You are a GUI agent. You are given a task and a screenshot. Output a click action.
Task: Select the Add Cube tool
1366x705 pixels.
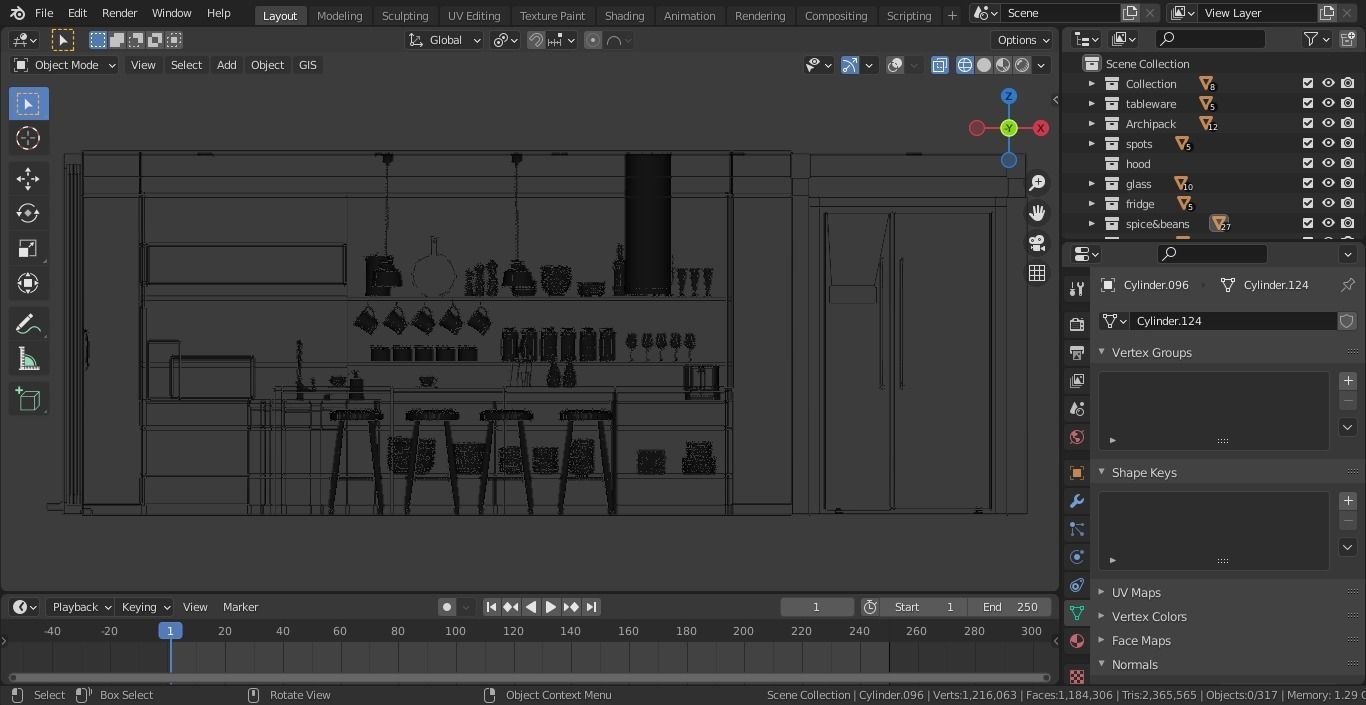pyautogui.click(x=28, y=400)
